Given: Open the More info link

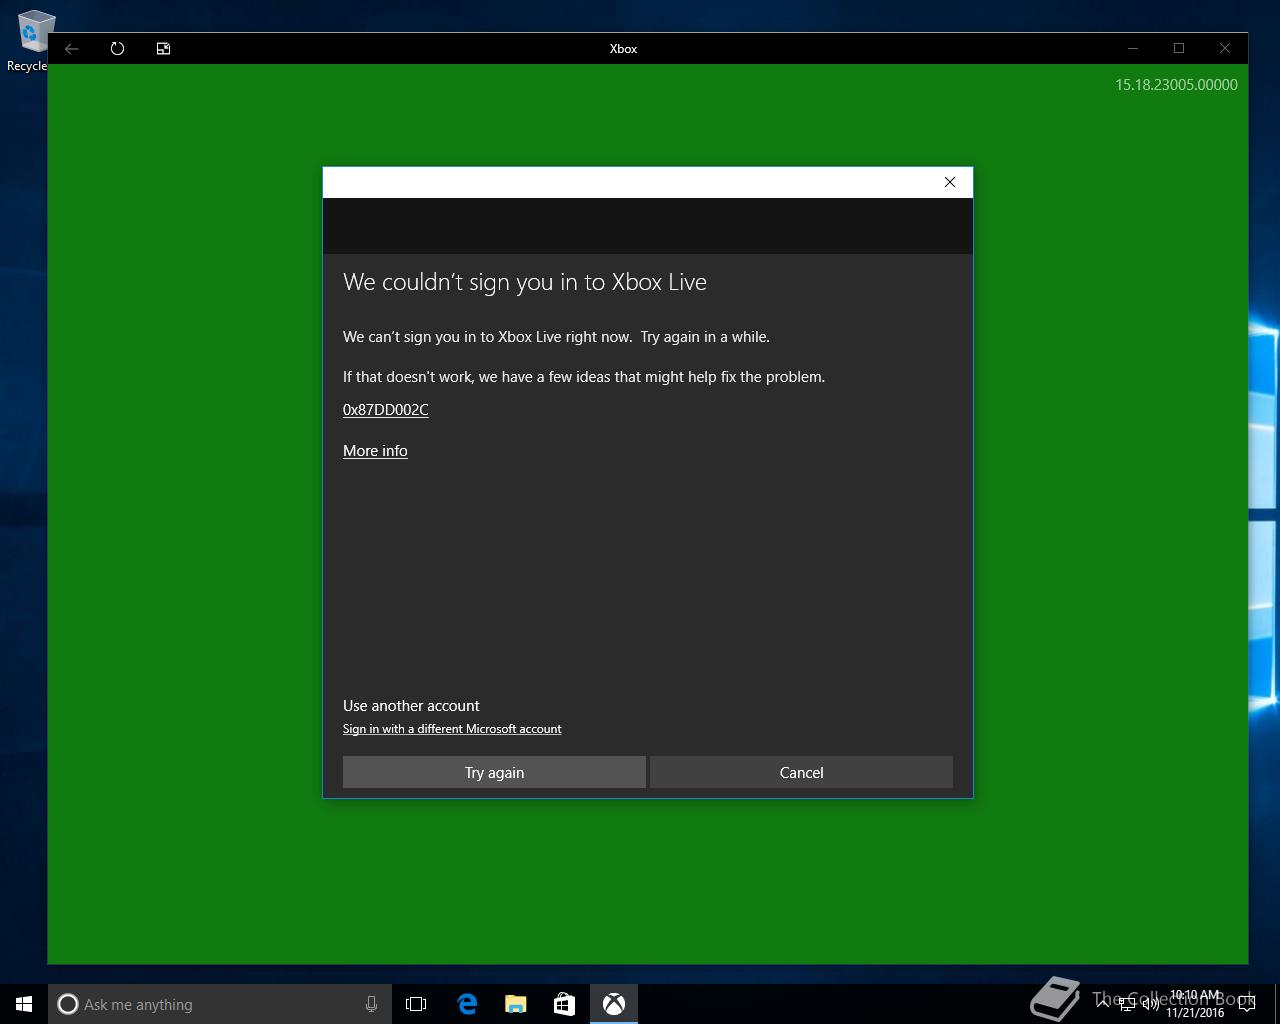Looking at the screenshot, I should pyautogui.click(x=375, y=451).
